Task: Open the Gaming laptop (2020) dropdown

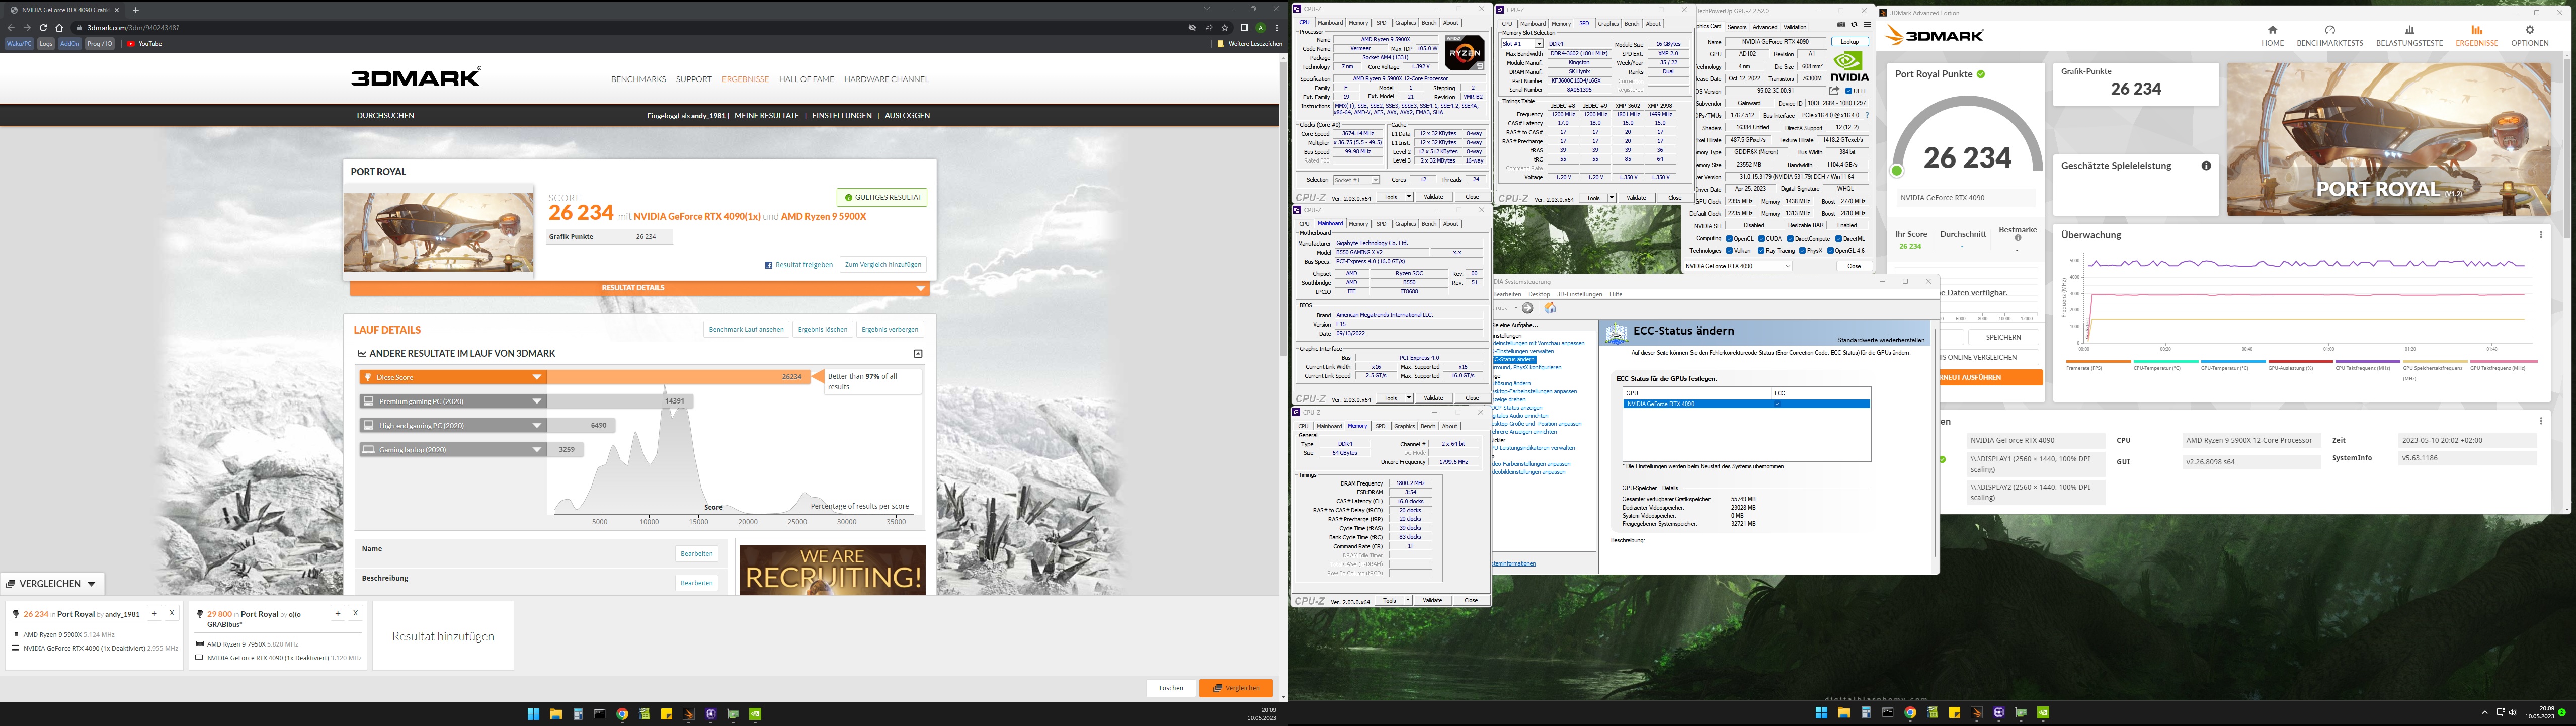Action: point(537,450)
